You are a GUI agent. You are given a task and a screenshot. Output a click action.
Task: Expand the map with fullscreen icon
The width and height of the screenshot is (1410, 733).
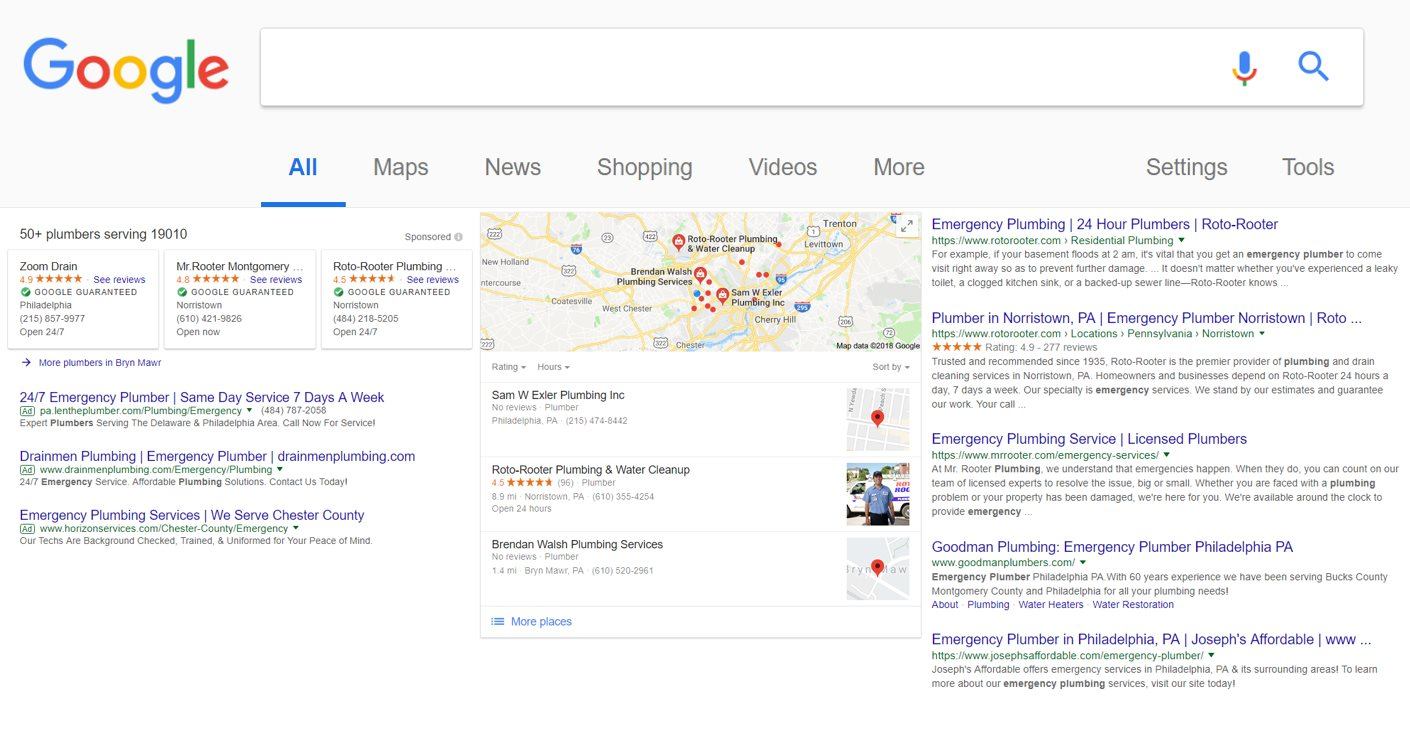coord(907,226)
